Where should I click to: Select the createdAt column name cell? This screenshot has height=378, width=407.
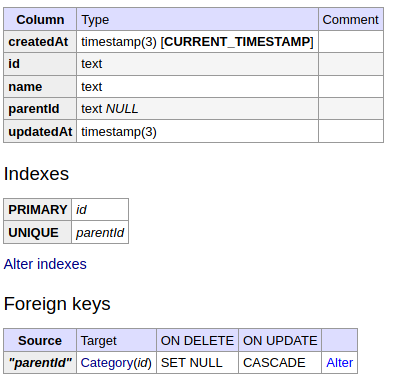40,42
